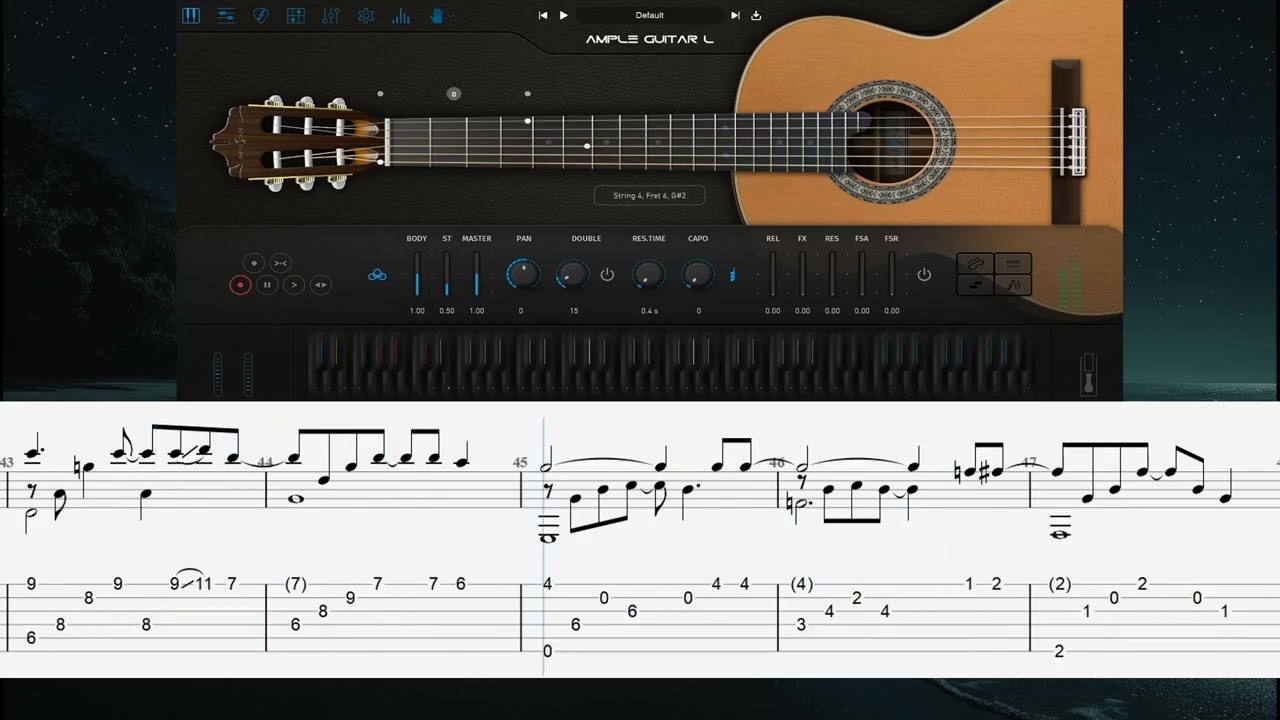Viewport: 1280px width, 720px height.
Task: Adjust the FX slider
Action: click(802, 273)
